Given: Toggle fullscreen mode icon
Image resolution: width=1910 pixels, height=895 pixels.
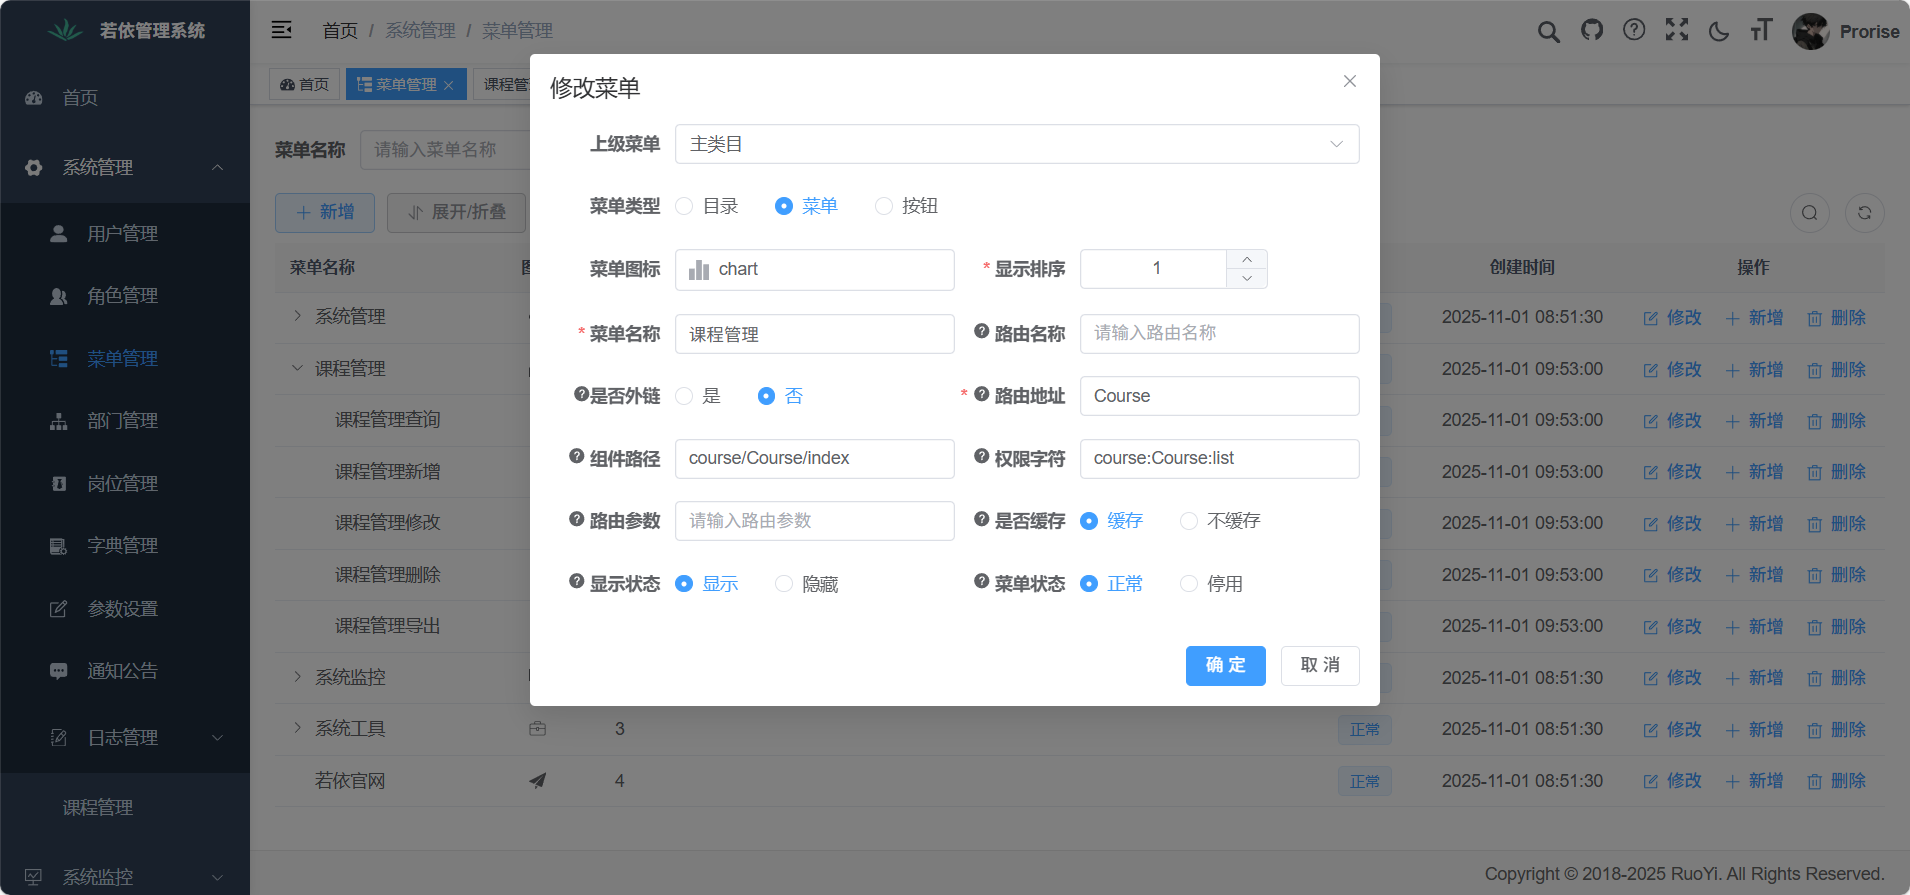Looking at the screenshot, I should pos(1677,31).
